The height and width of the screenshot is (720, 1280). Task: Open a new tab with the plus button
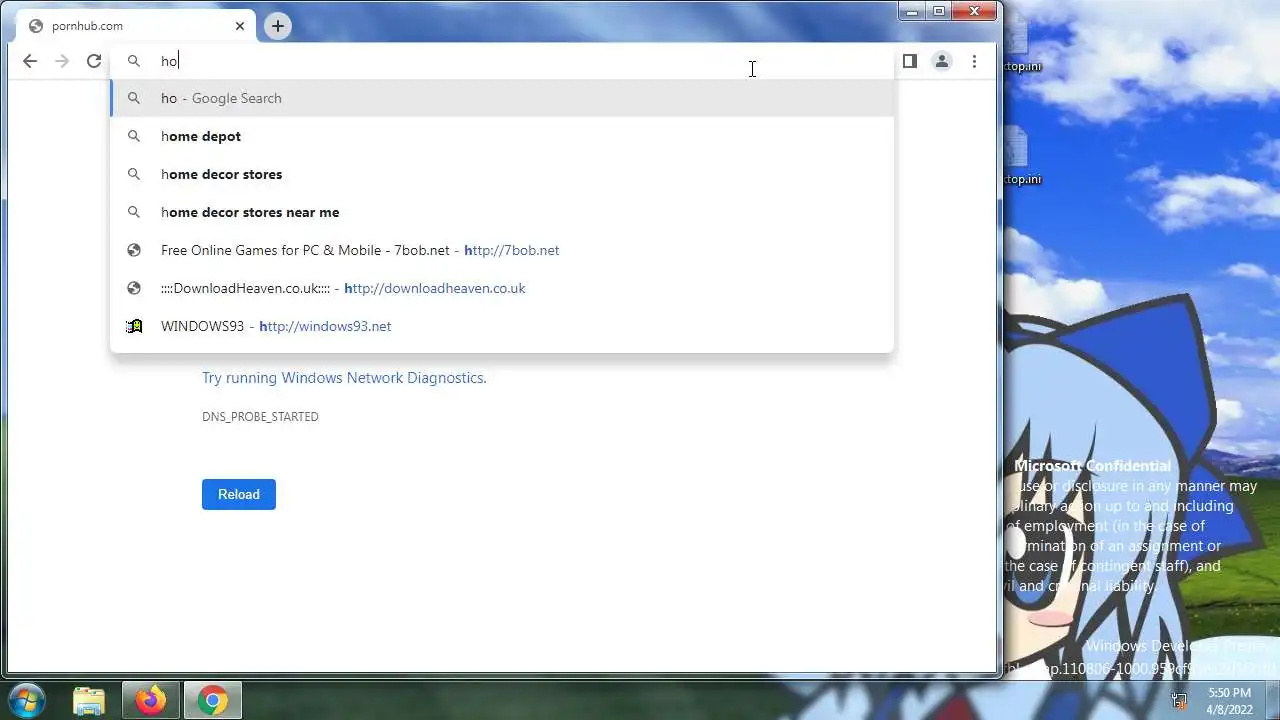click(x=278, y=26)
